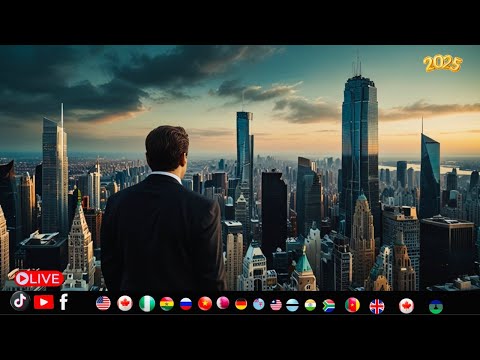Choose the green-white Nigeria flag icon
This screenshot has height=360, width=480.
(147, 304)
